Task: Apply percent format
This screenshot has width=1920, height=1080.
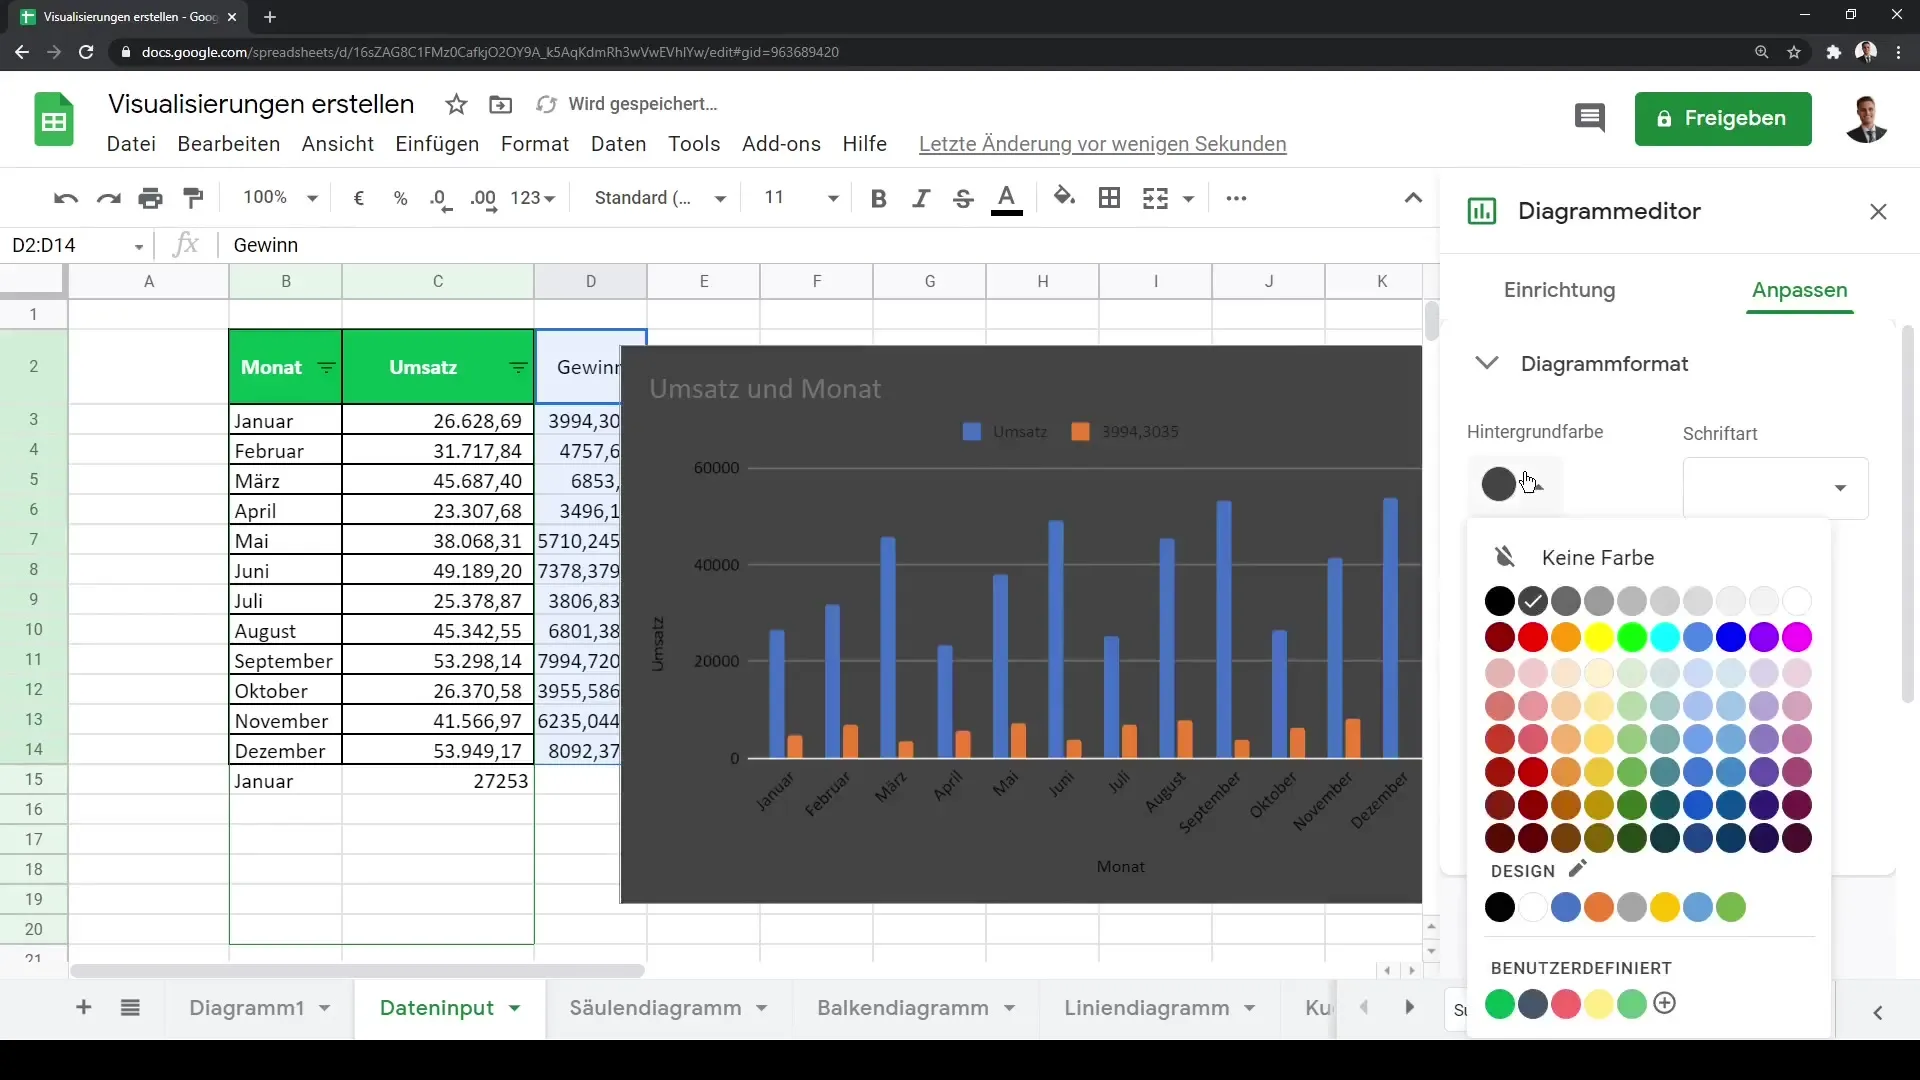Action: [401, 198]
